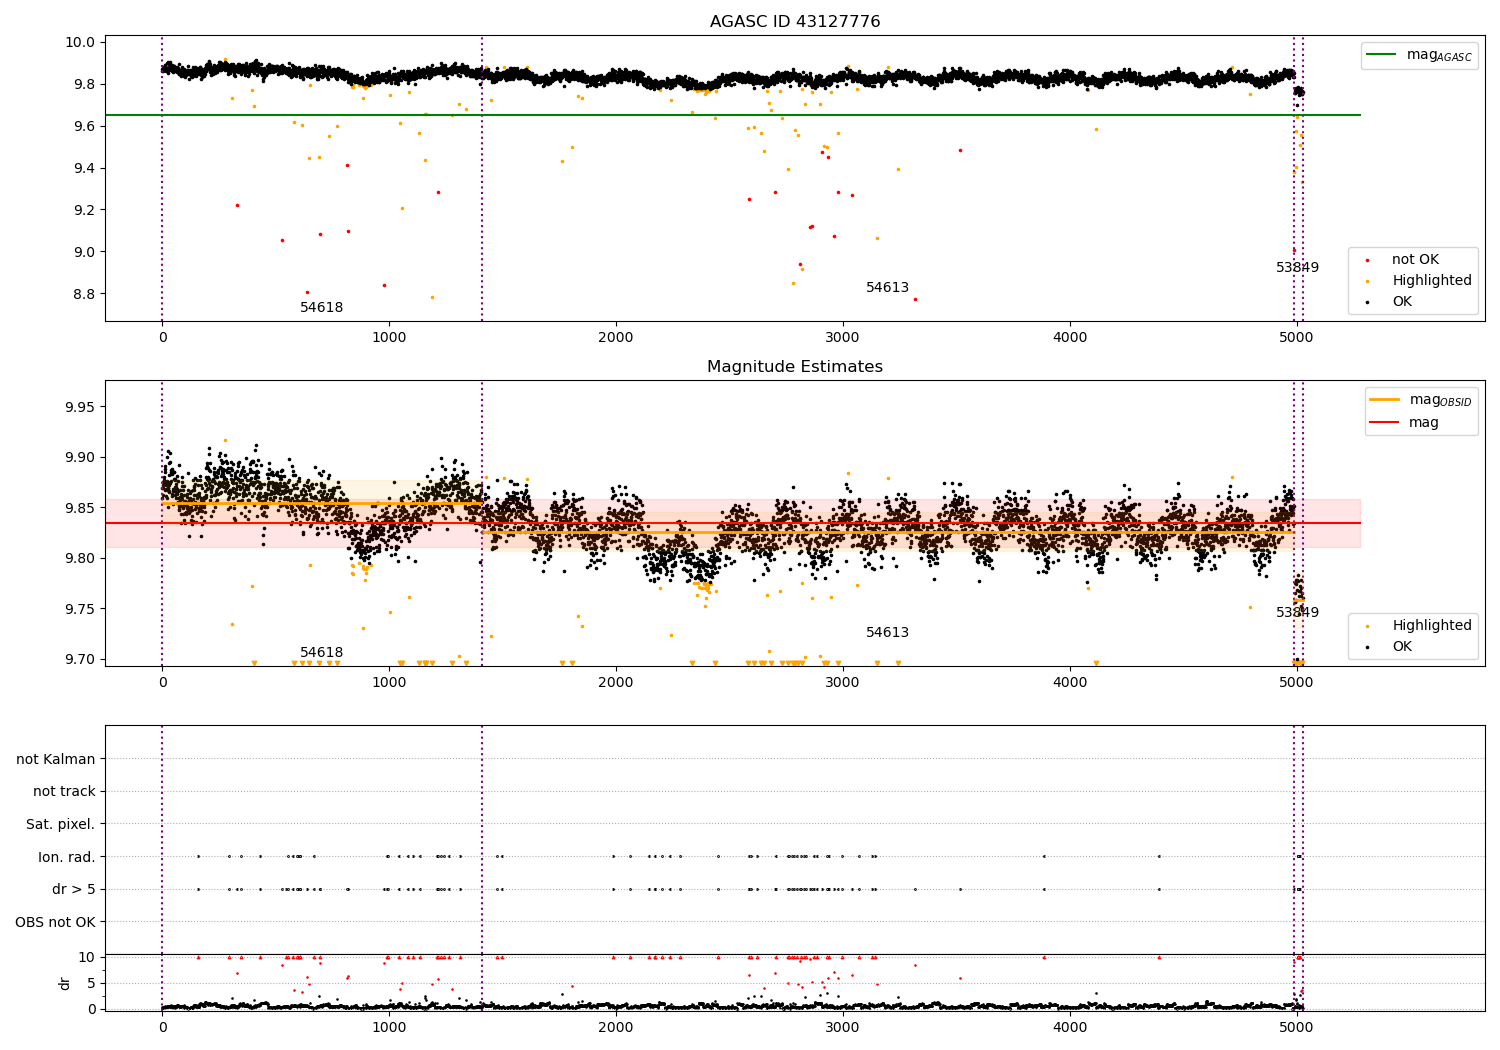Click the 8.8 y-axis tick label
Viewport: 1500px width, 1050px height.
[x=84, y=294]
